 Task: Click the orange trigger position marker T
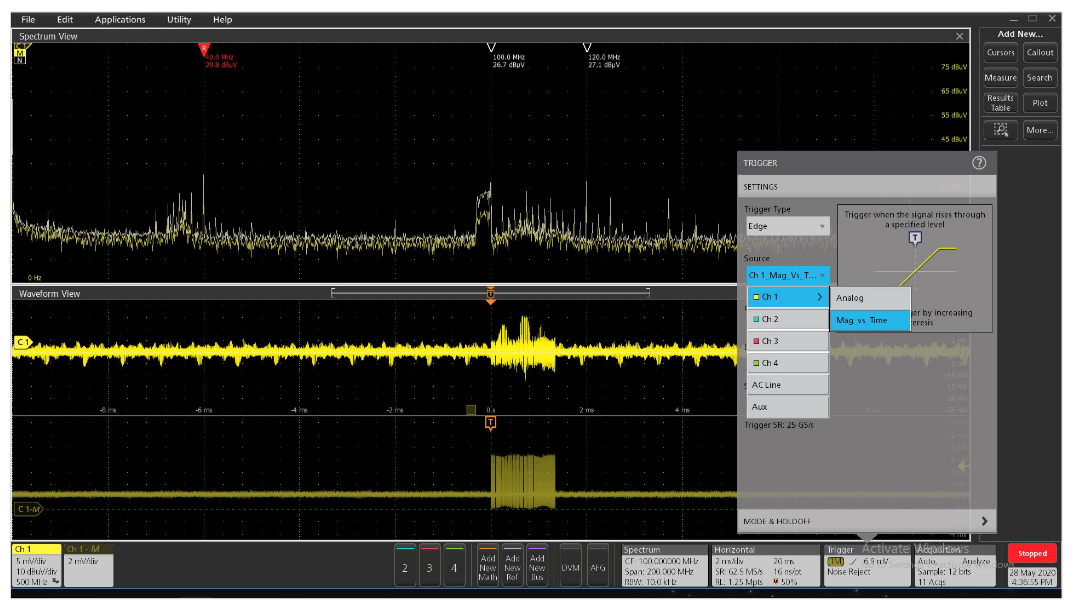coord(490,294)
